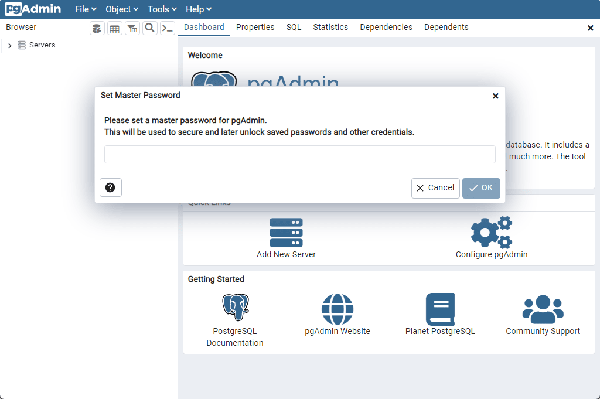
Task: Switch to the Dashboard tab
Action: tap(204, 27)
